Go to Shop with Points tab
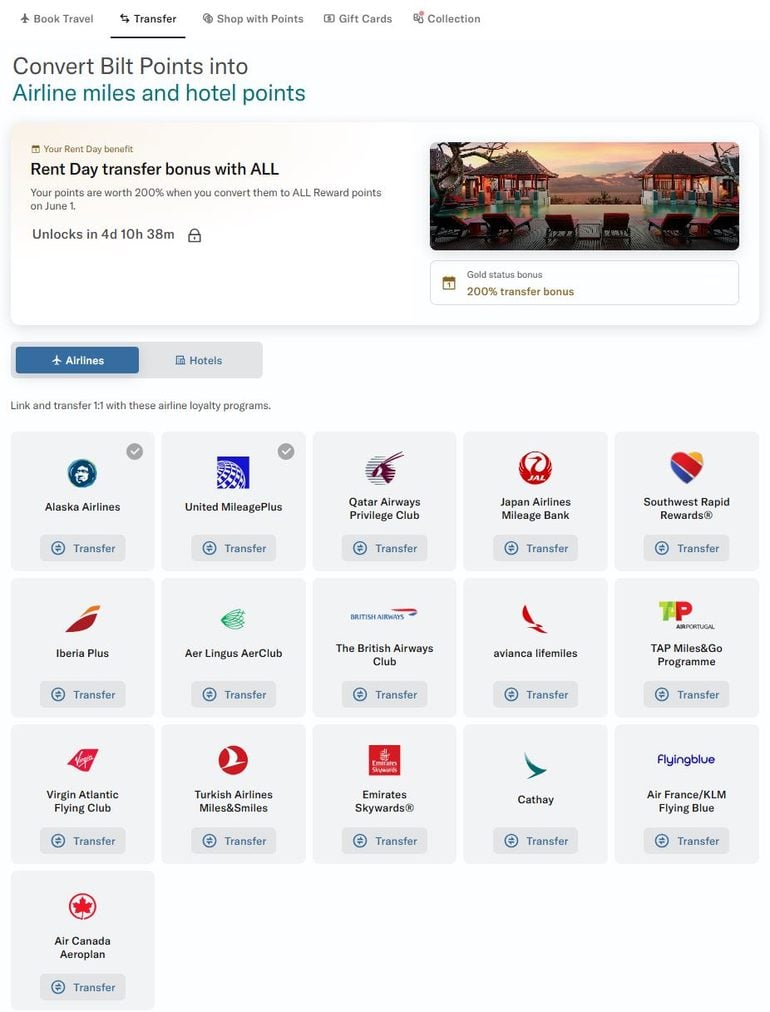Viewport: 770px width, 1012px height. (253, 19)
